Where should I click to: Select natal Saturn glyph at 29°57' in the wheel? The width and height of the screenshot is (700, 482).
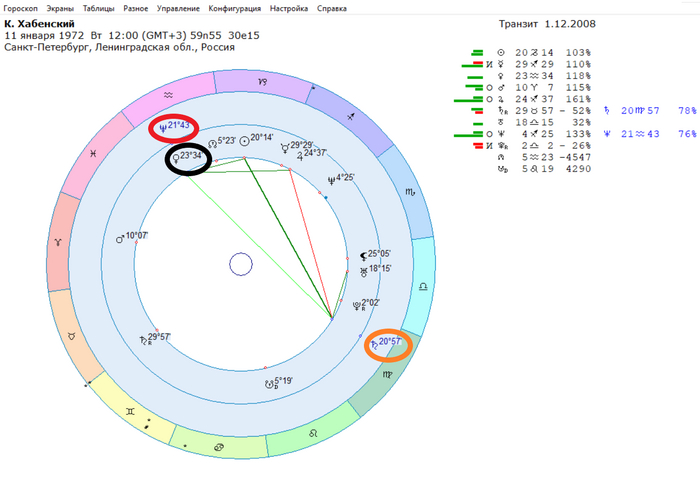144,341
